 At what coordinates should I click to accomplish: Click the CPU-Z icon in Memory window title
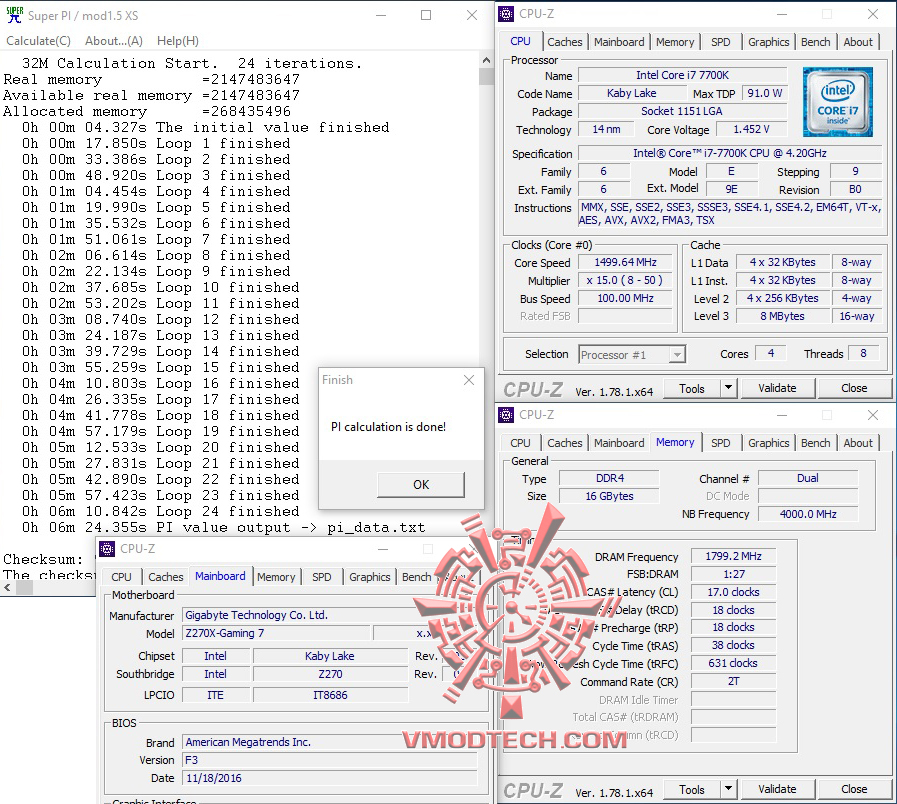[x=506, y=415]
